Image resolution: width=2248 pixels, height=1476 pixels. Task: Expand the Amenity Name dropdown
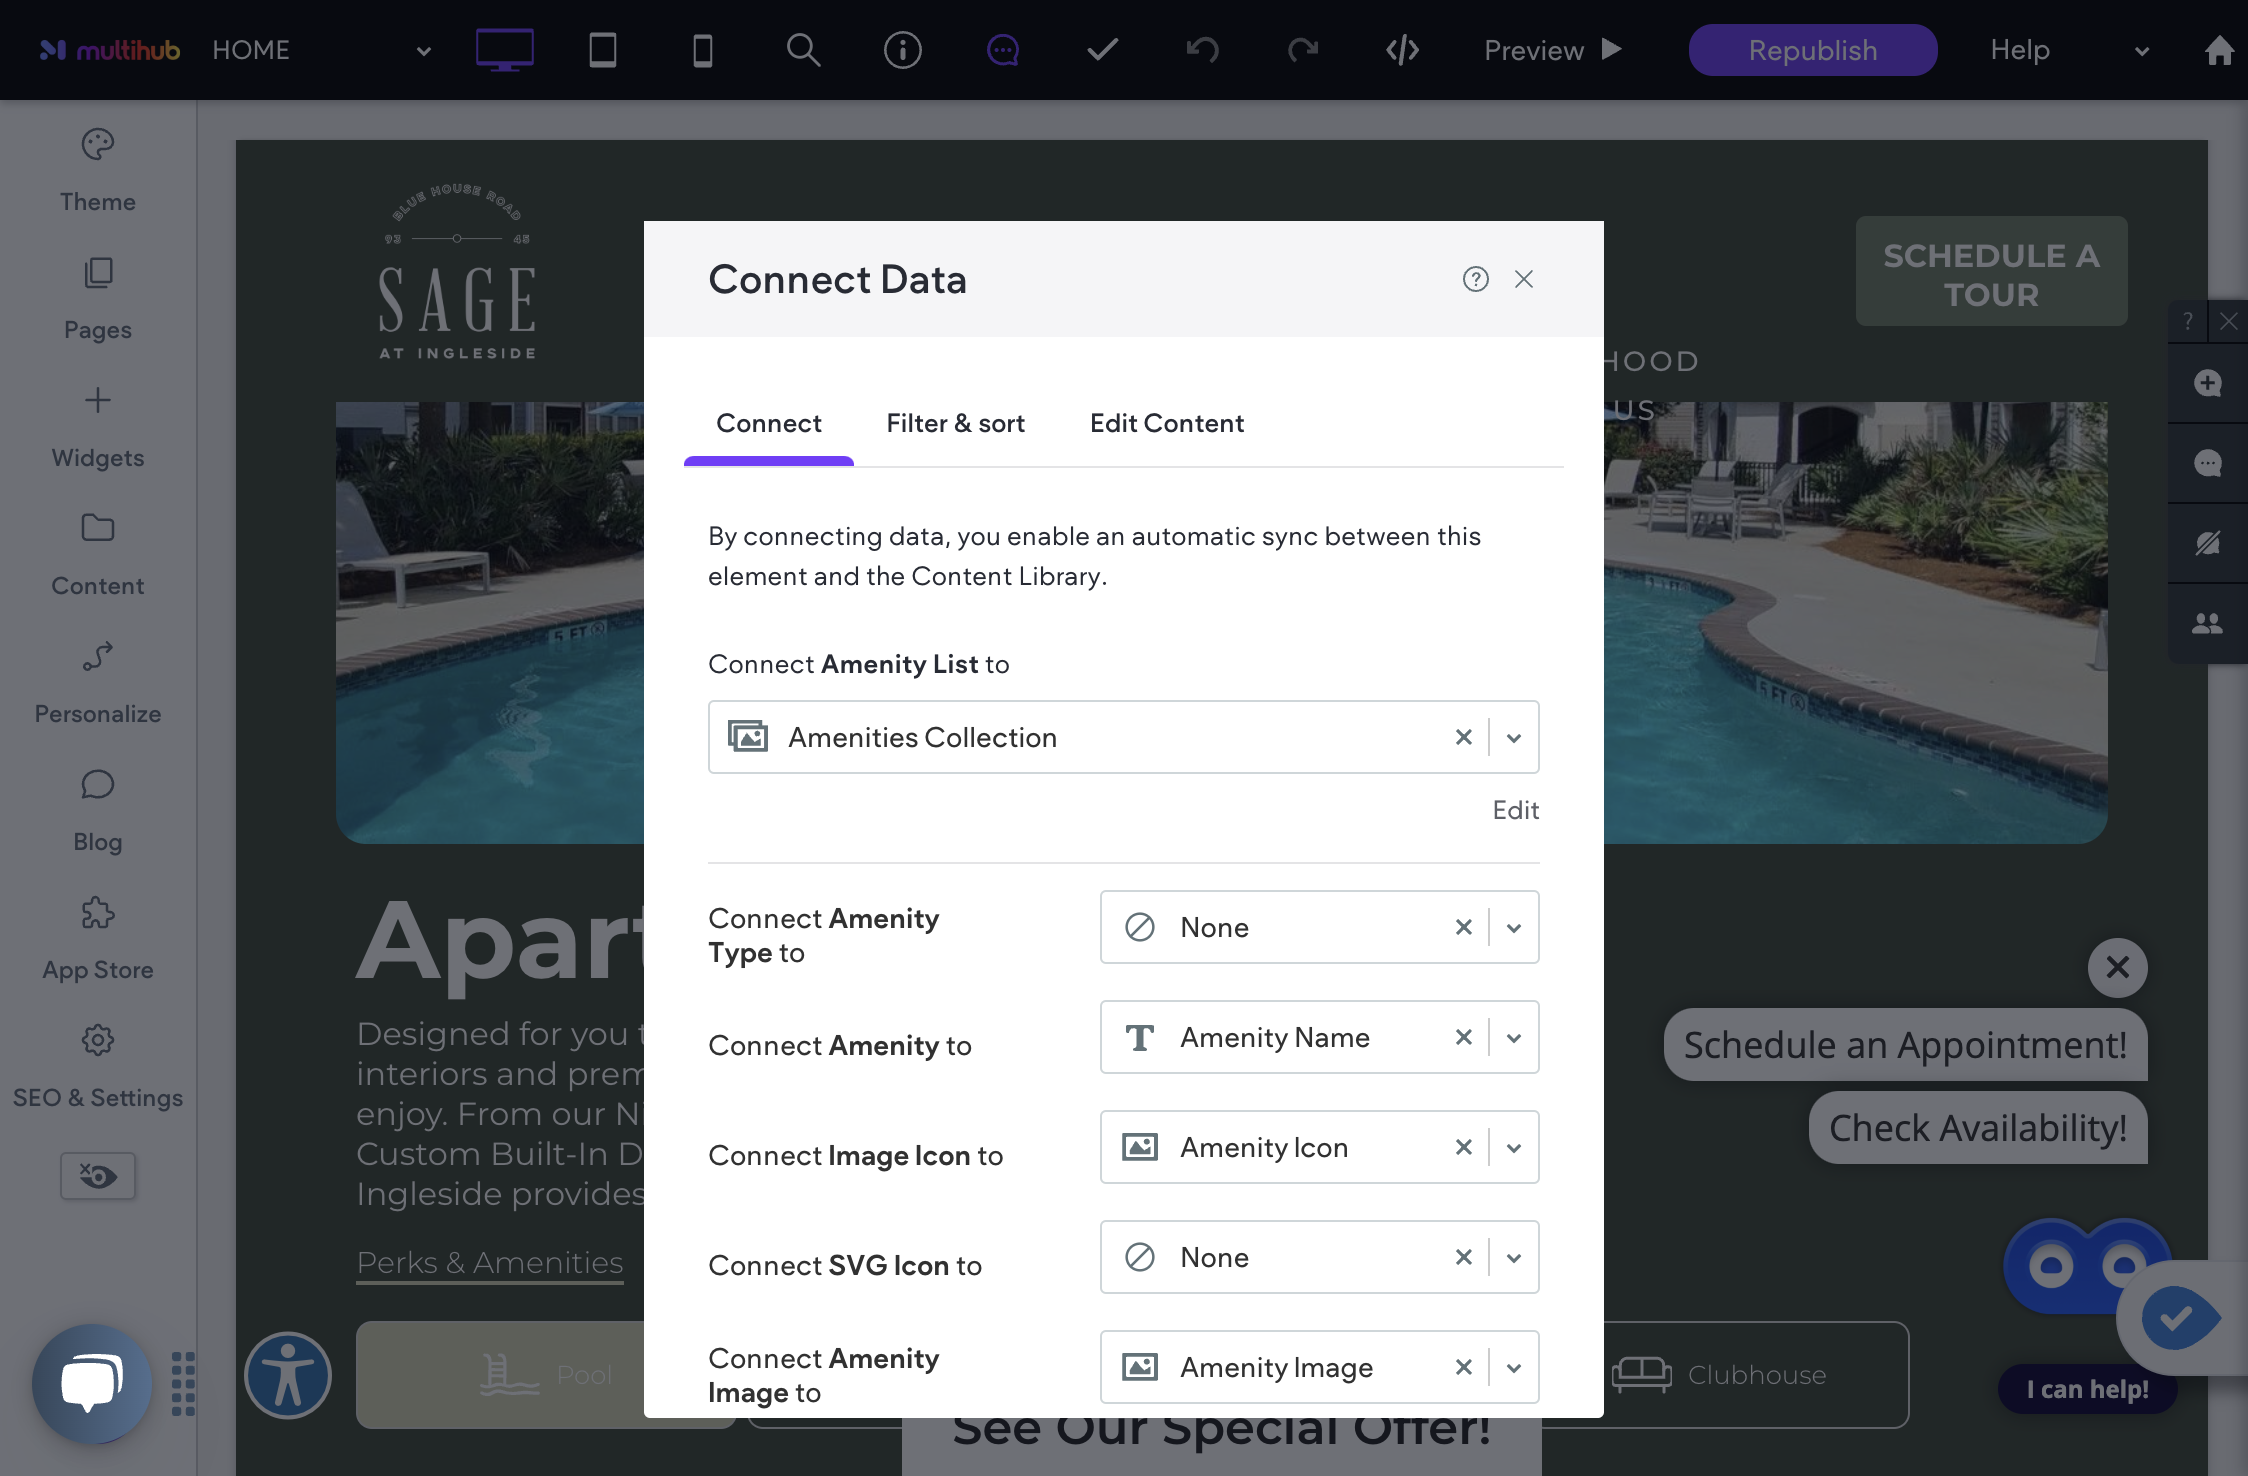(1514, 1038)
